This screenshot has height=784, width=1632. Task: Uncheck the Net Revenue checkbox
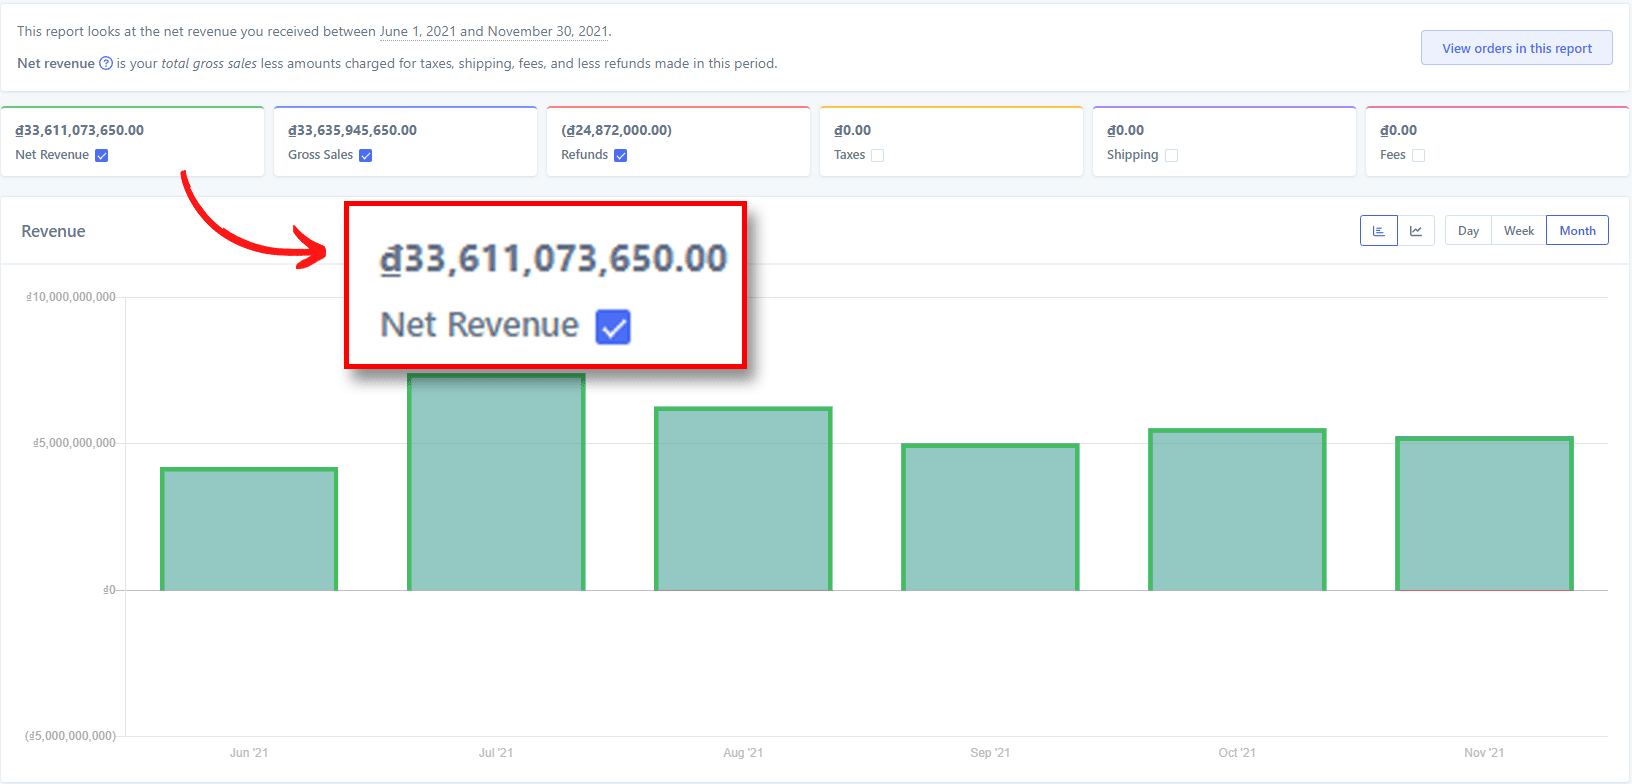coord(101,155)
